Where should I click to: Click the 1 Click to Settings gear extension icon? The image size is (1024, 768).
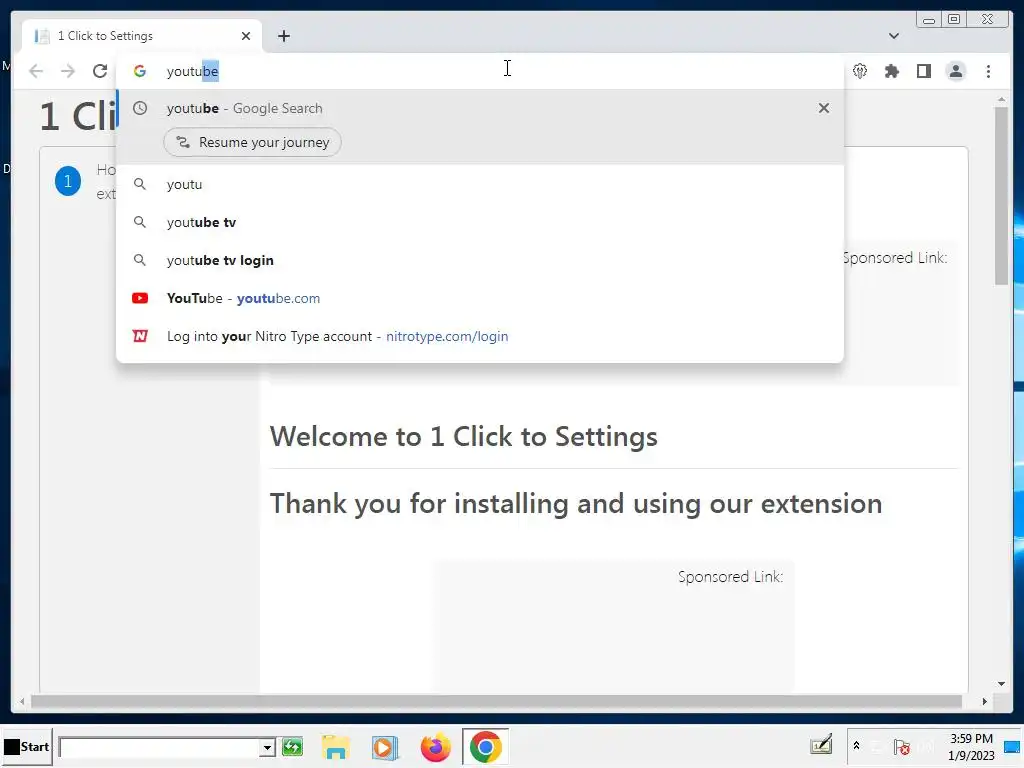pyautogui.click(x=860, y=71)
